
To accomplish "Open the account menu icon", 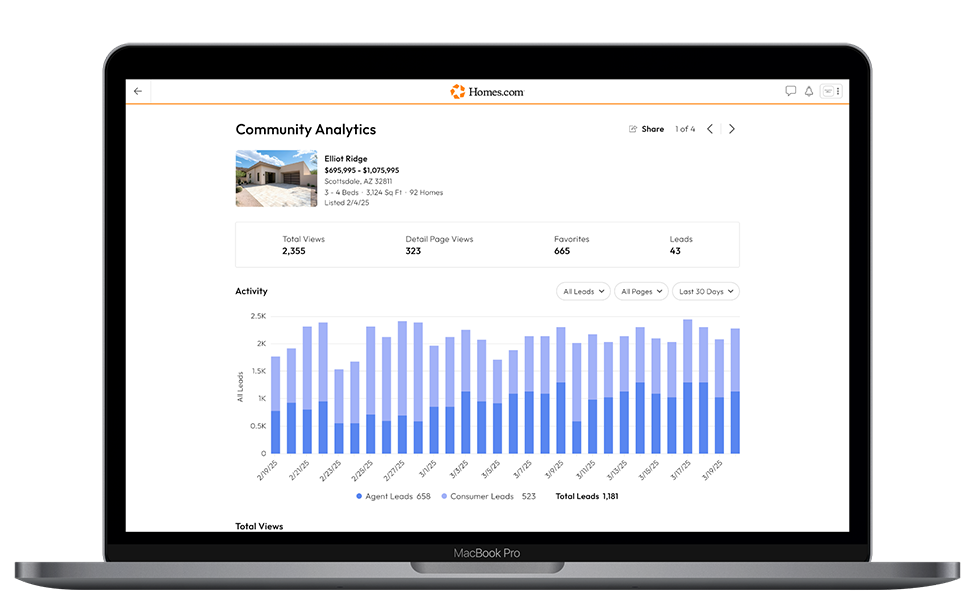I will click(x=827, y=91).
